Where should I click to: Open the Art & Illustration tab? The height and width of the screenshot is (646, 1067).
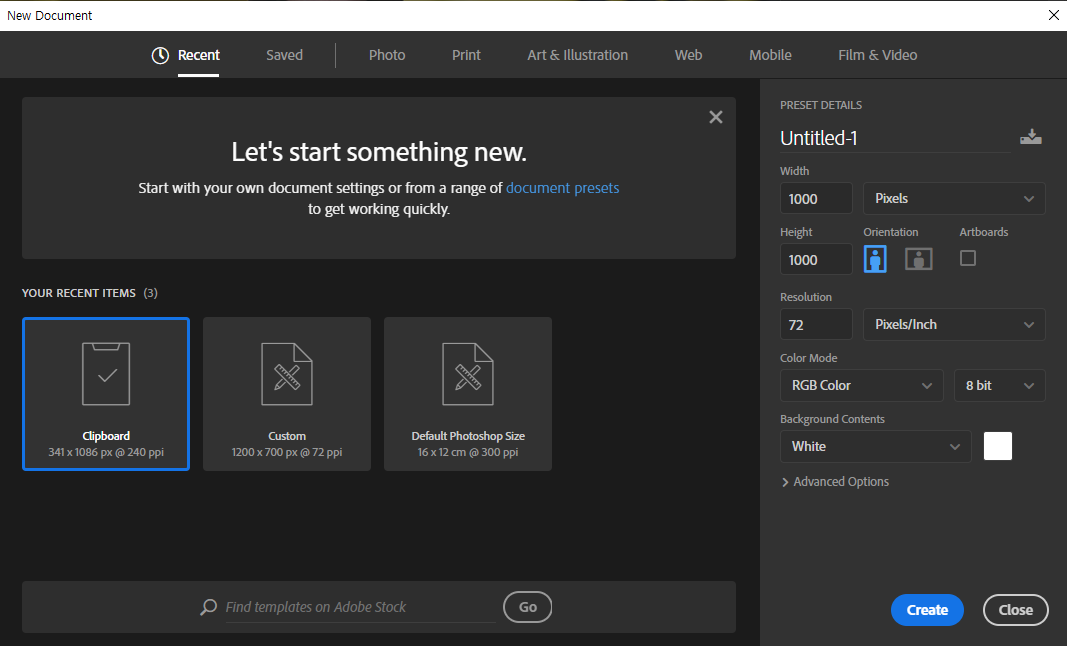tap(578, 55)
